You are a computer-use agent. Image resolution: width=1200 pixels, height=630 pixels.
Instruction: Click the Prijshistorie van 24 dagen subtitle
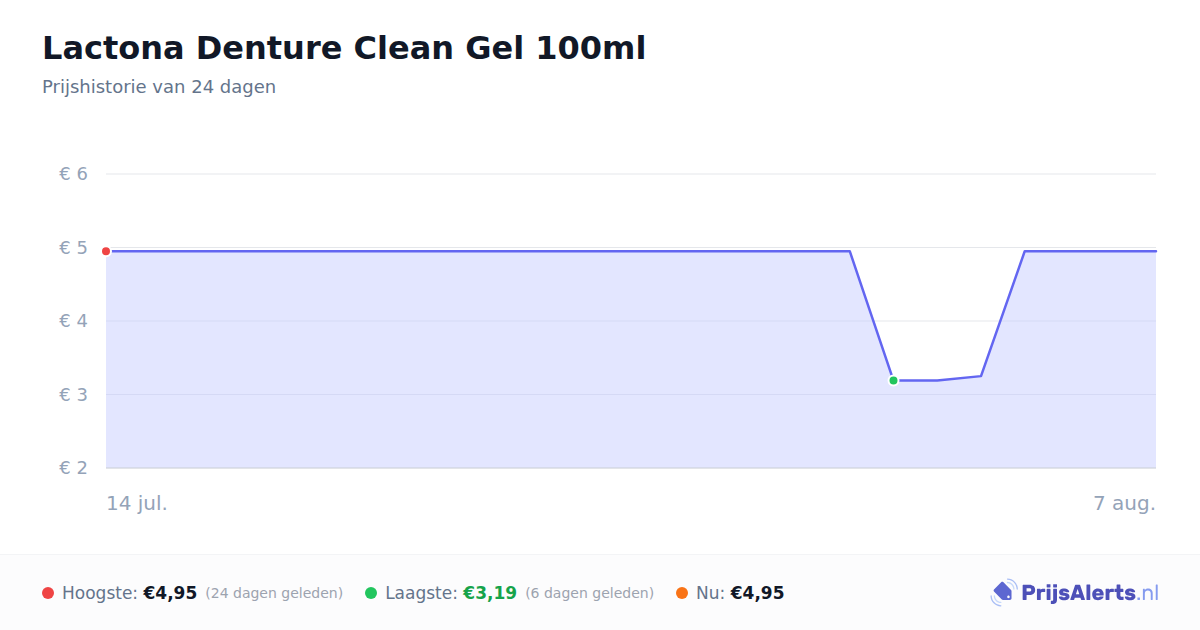coord(159,87)
